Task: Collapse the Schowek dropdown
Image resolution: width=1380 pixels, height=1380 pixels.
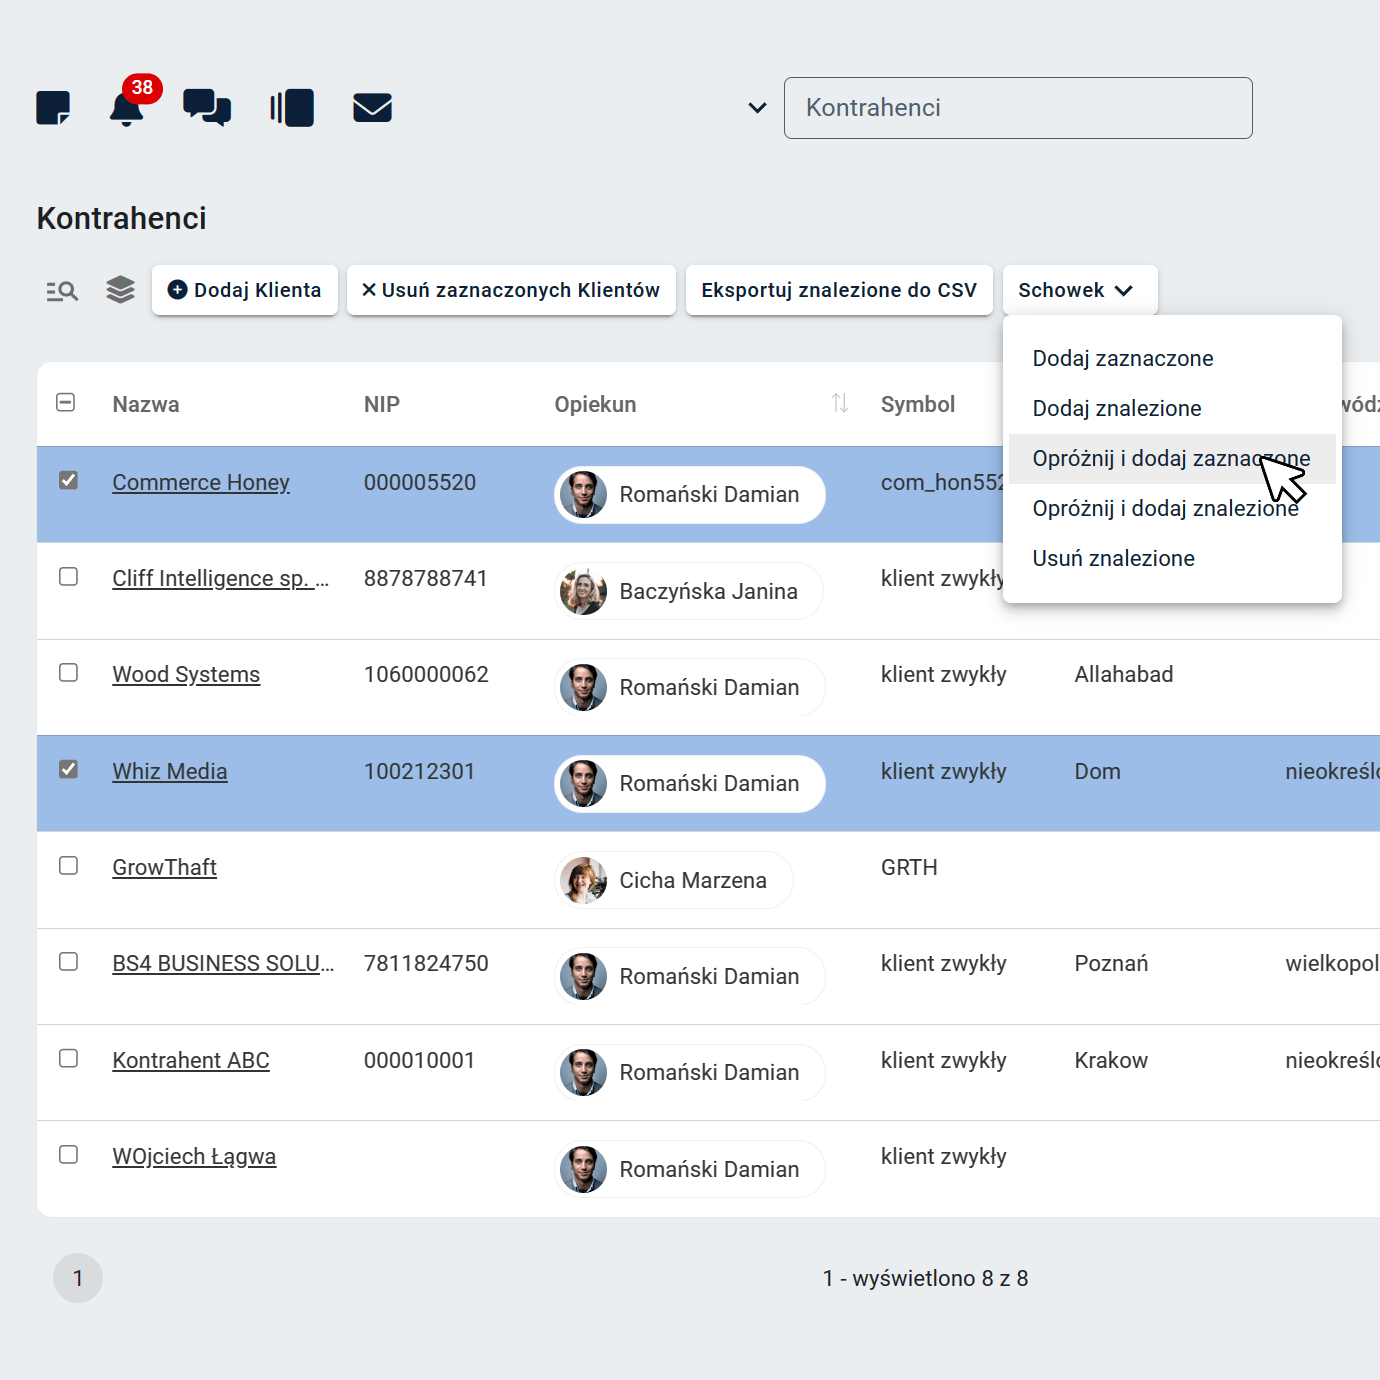Action: pyautogui.click(x=1079, y=290)
